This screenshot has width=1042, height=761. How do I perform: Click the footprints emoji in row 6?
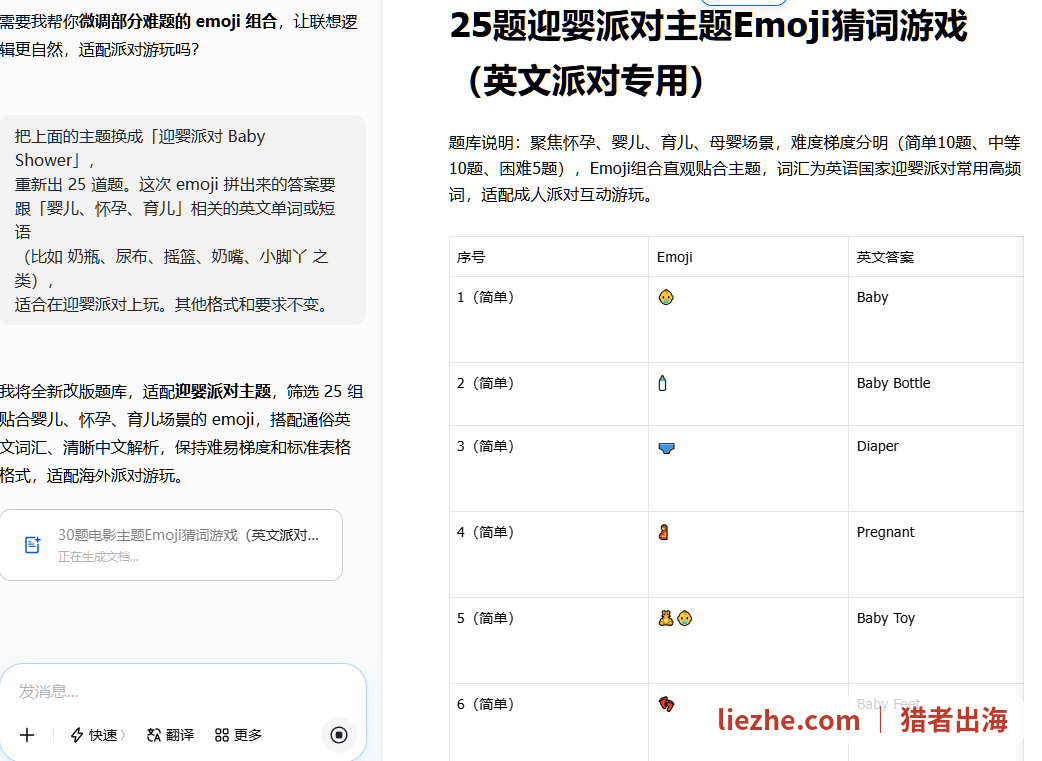[667, 704]
